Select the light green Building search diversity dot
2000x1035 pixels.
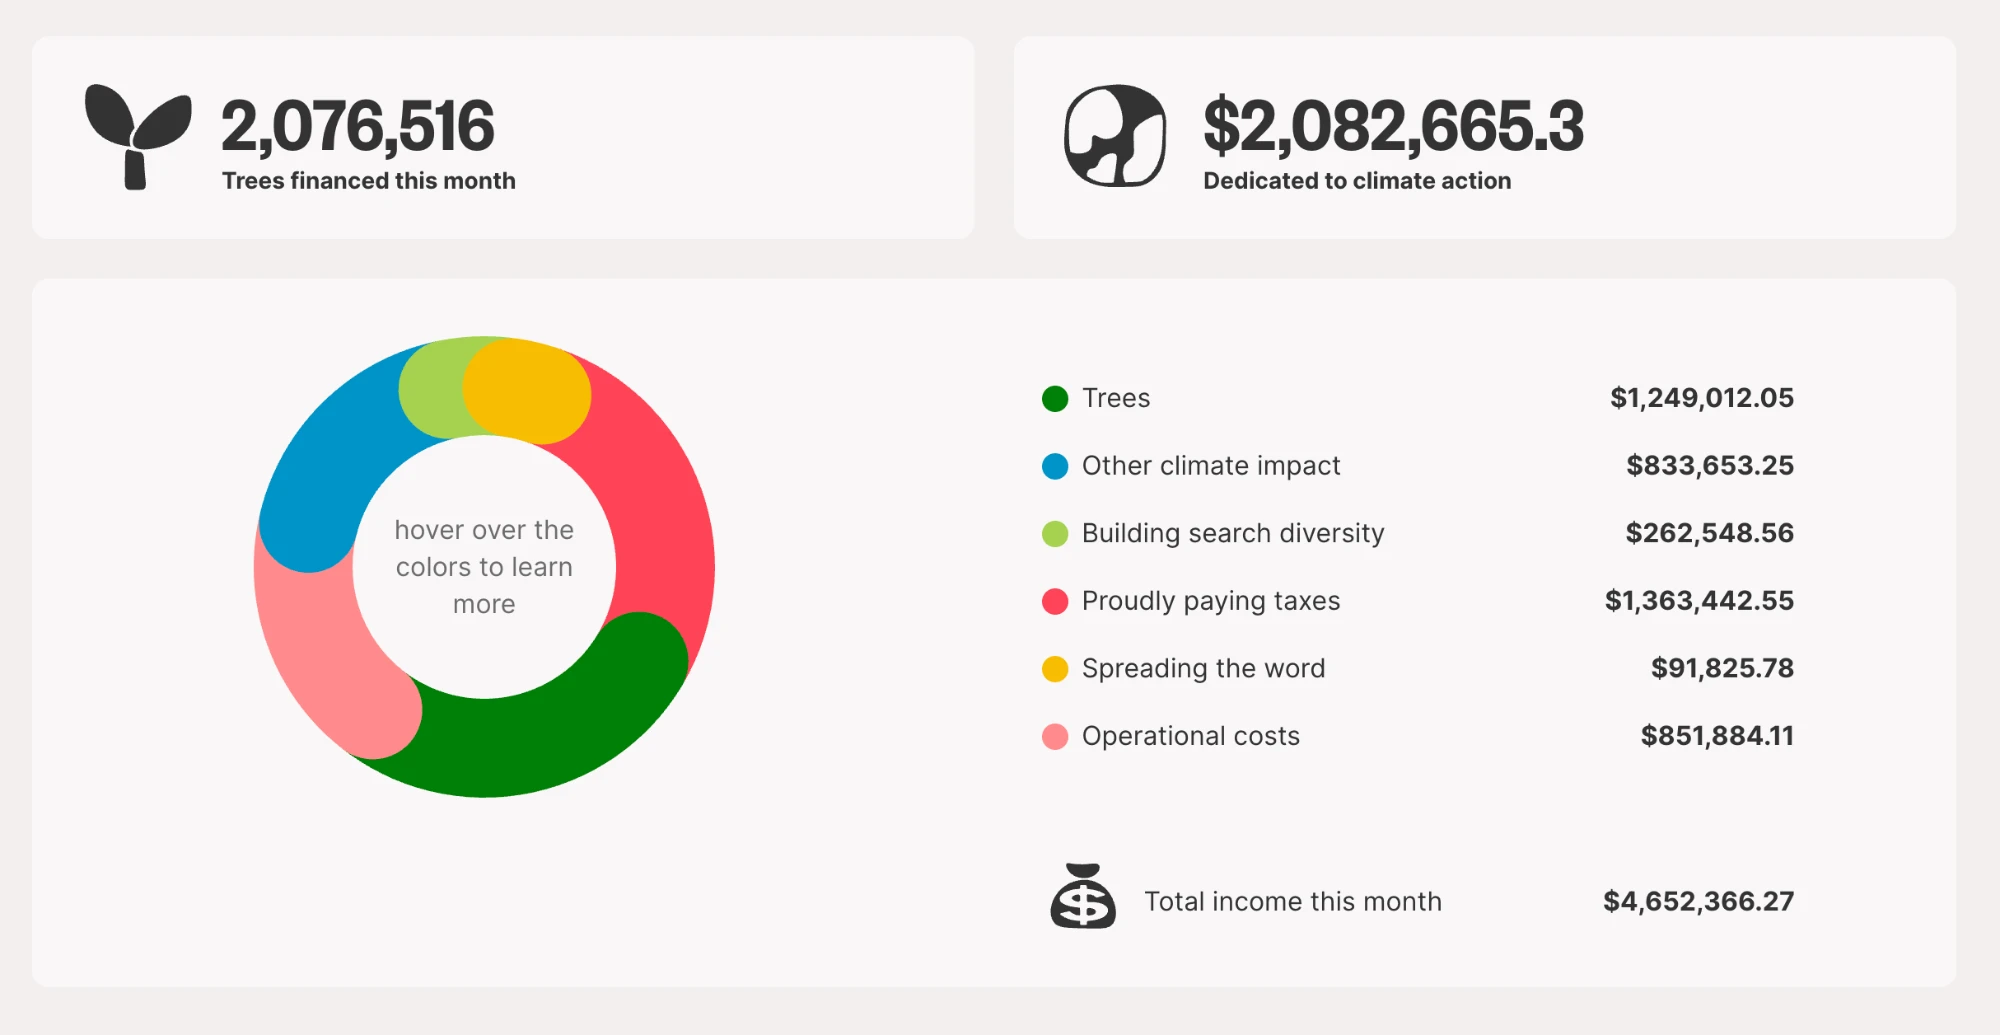click(1055, 534)
